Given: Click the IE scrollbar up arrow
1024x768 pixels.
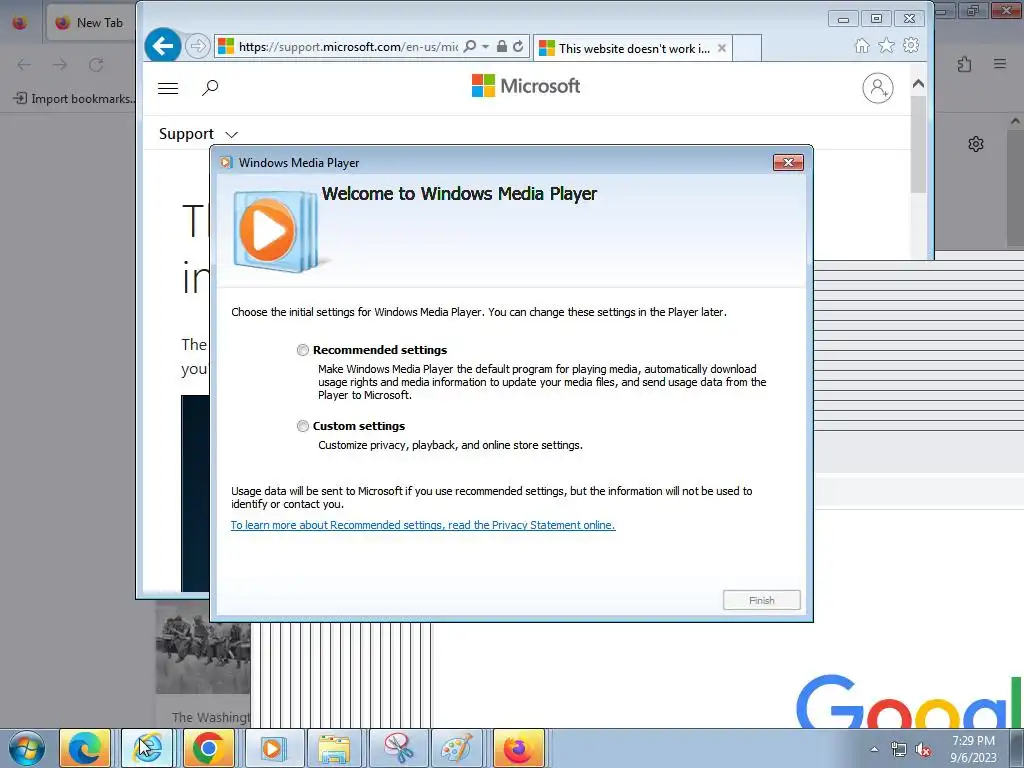Looking at the screenshot, I should pos(918,84).
